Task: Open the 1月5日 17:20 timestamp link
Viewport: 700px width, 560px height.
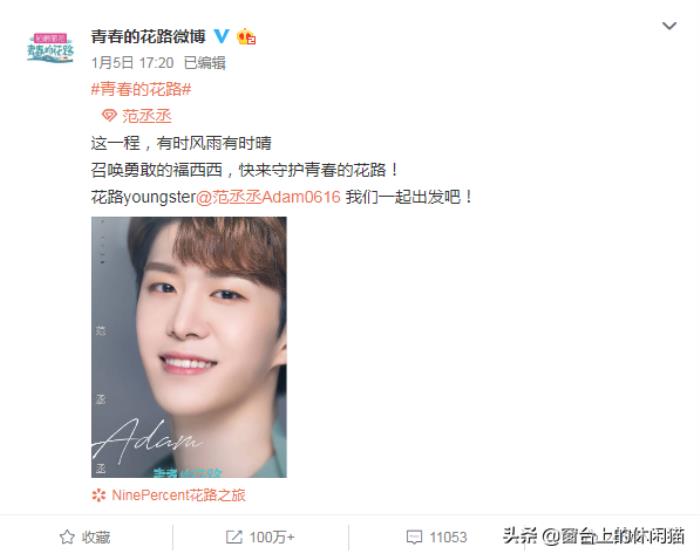Action: click(x=132, y=63)
